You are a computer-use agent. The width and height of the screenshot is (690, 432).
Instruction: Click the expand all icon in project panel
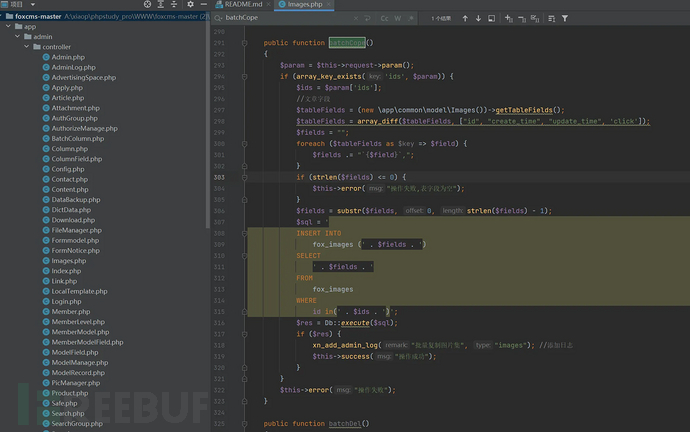click(x=161, y=5)
